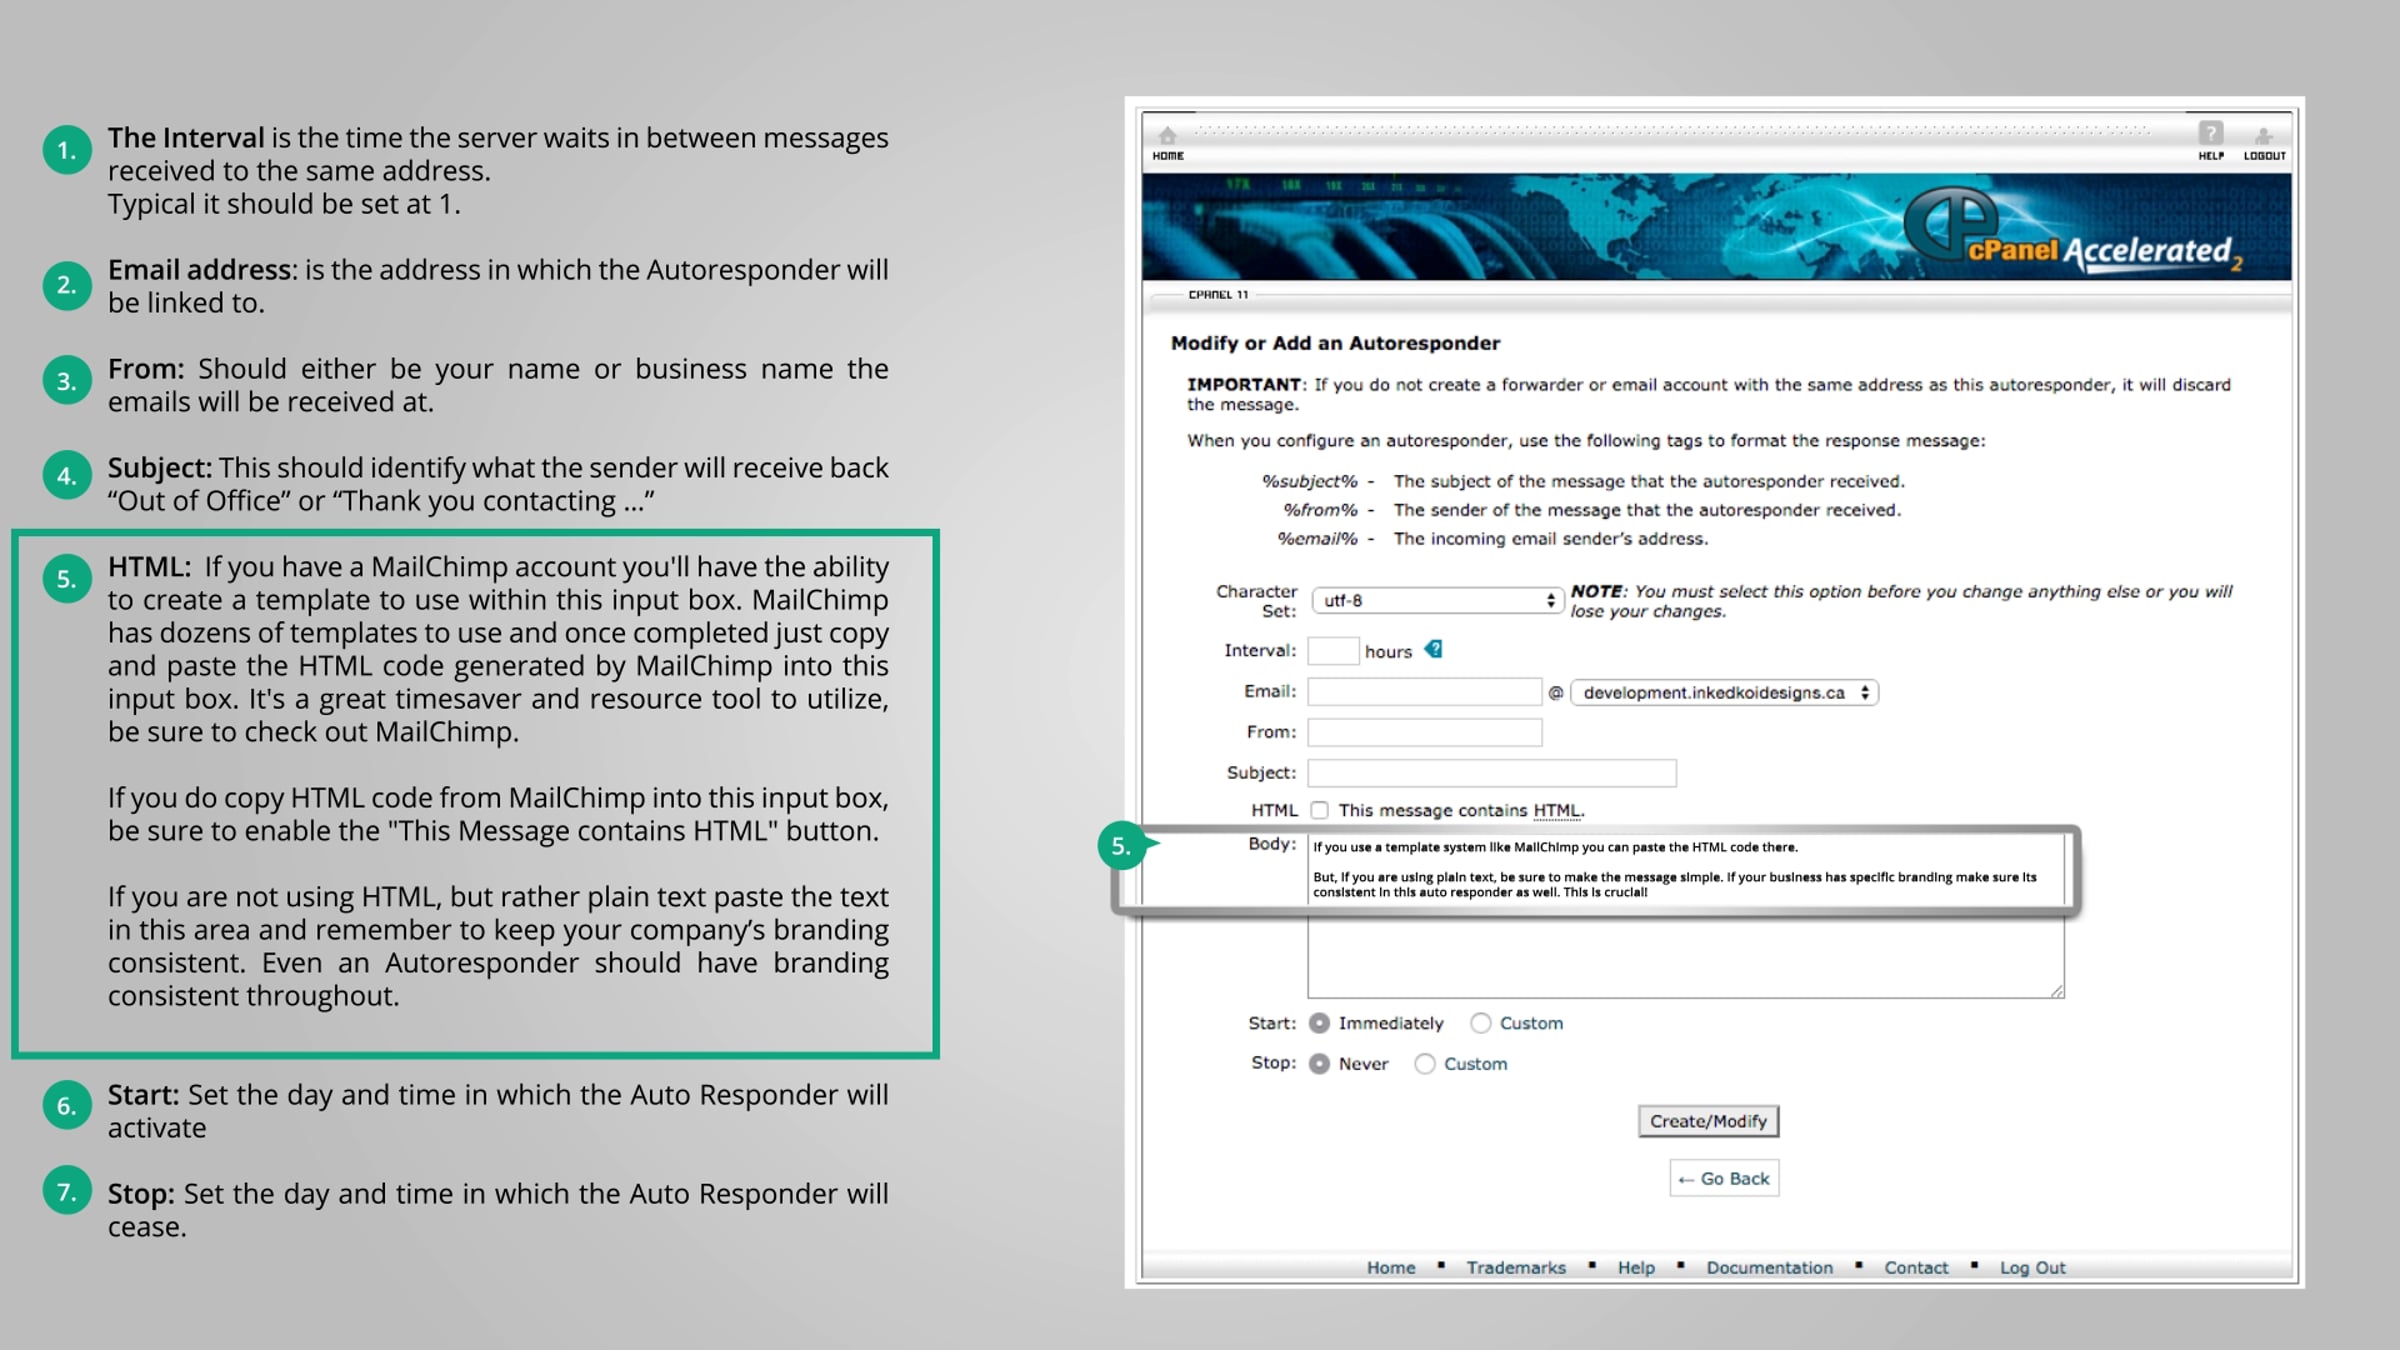This screenshot has width=2400, height=1350.
Task: Click into the Subject input field
Action: 1491,773
